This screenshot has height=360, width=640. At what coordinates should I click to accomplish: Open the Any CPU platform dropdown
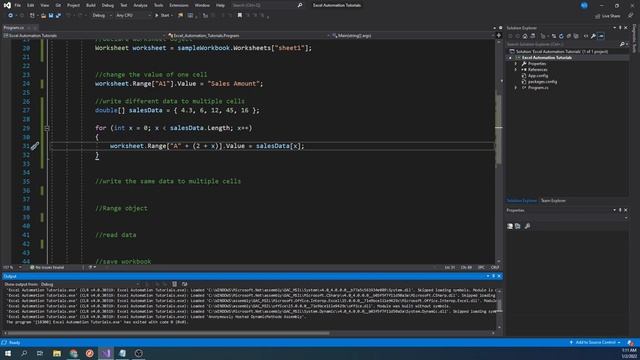point(133,16)
